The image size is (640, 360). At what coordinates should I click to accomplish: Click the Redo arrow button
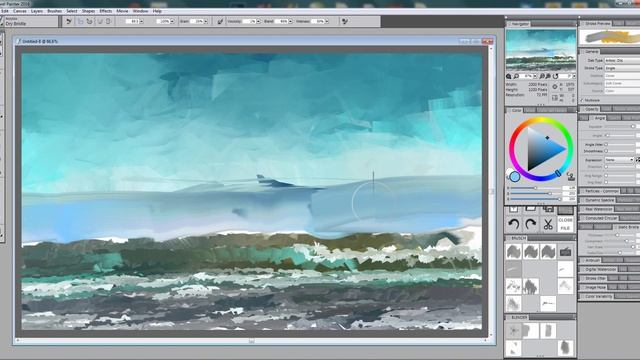[530, 224]
